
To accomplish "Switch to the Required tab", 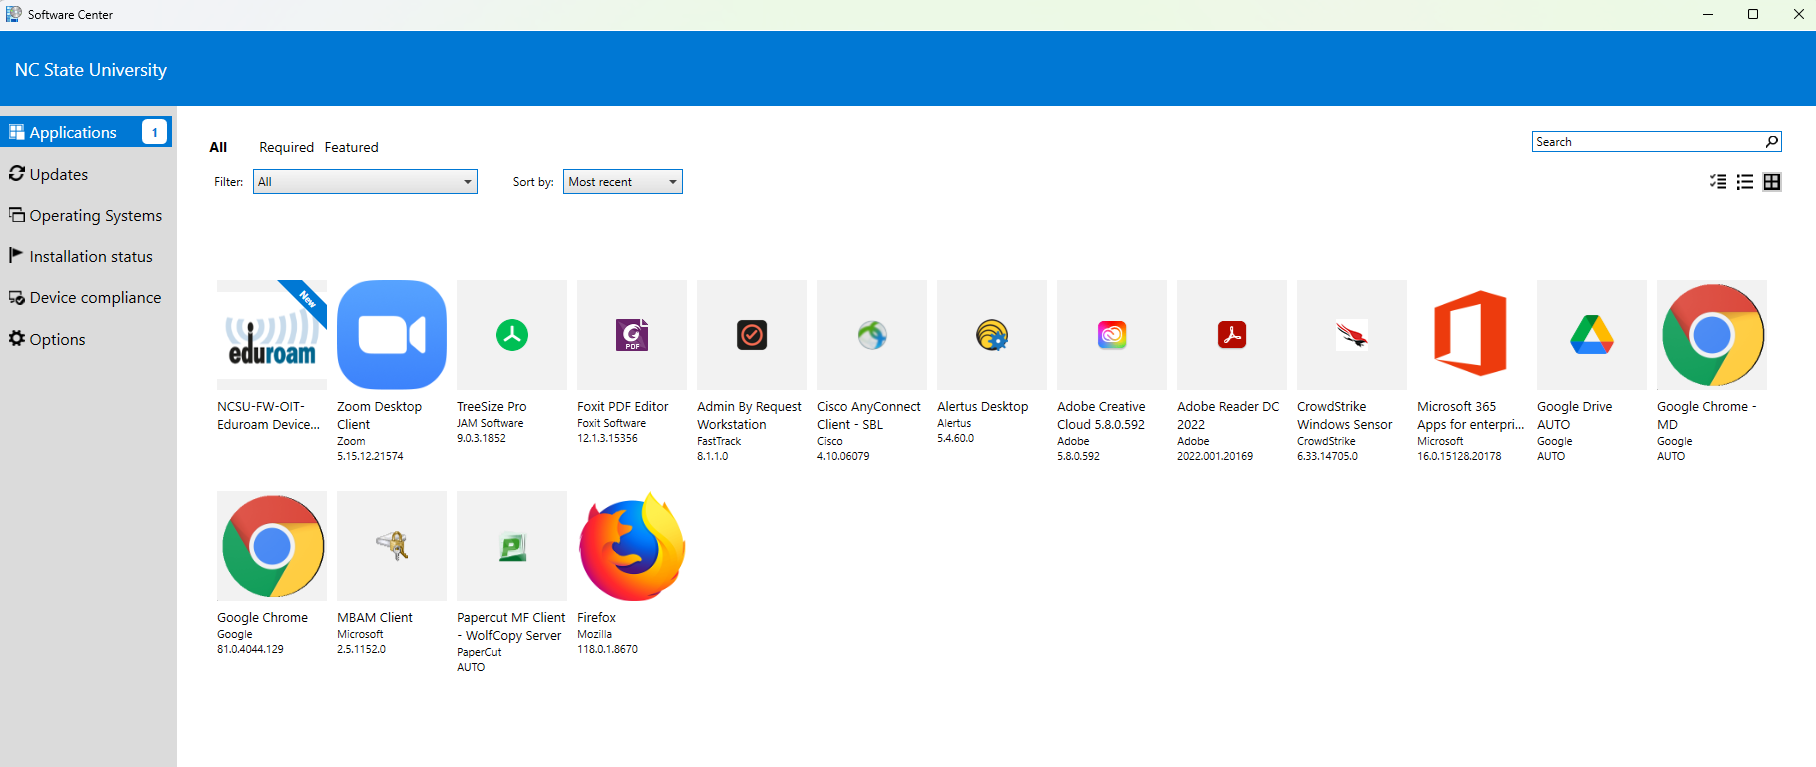I will point(286,147).
